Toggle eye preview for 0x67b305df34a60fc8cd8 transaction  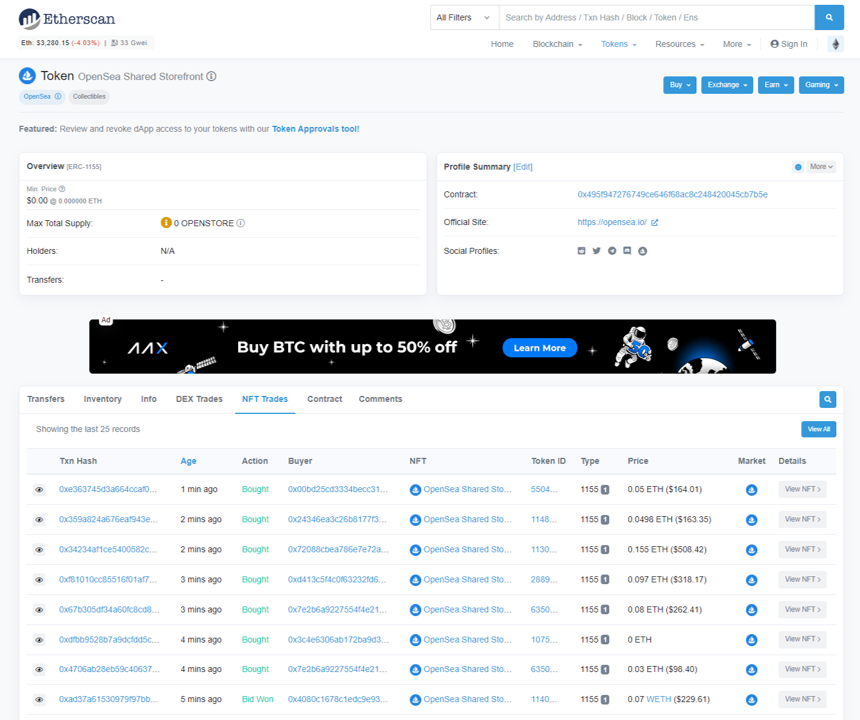(39, 610)
